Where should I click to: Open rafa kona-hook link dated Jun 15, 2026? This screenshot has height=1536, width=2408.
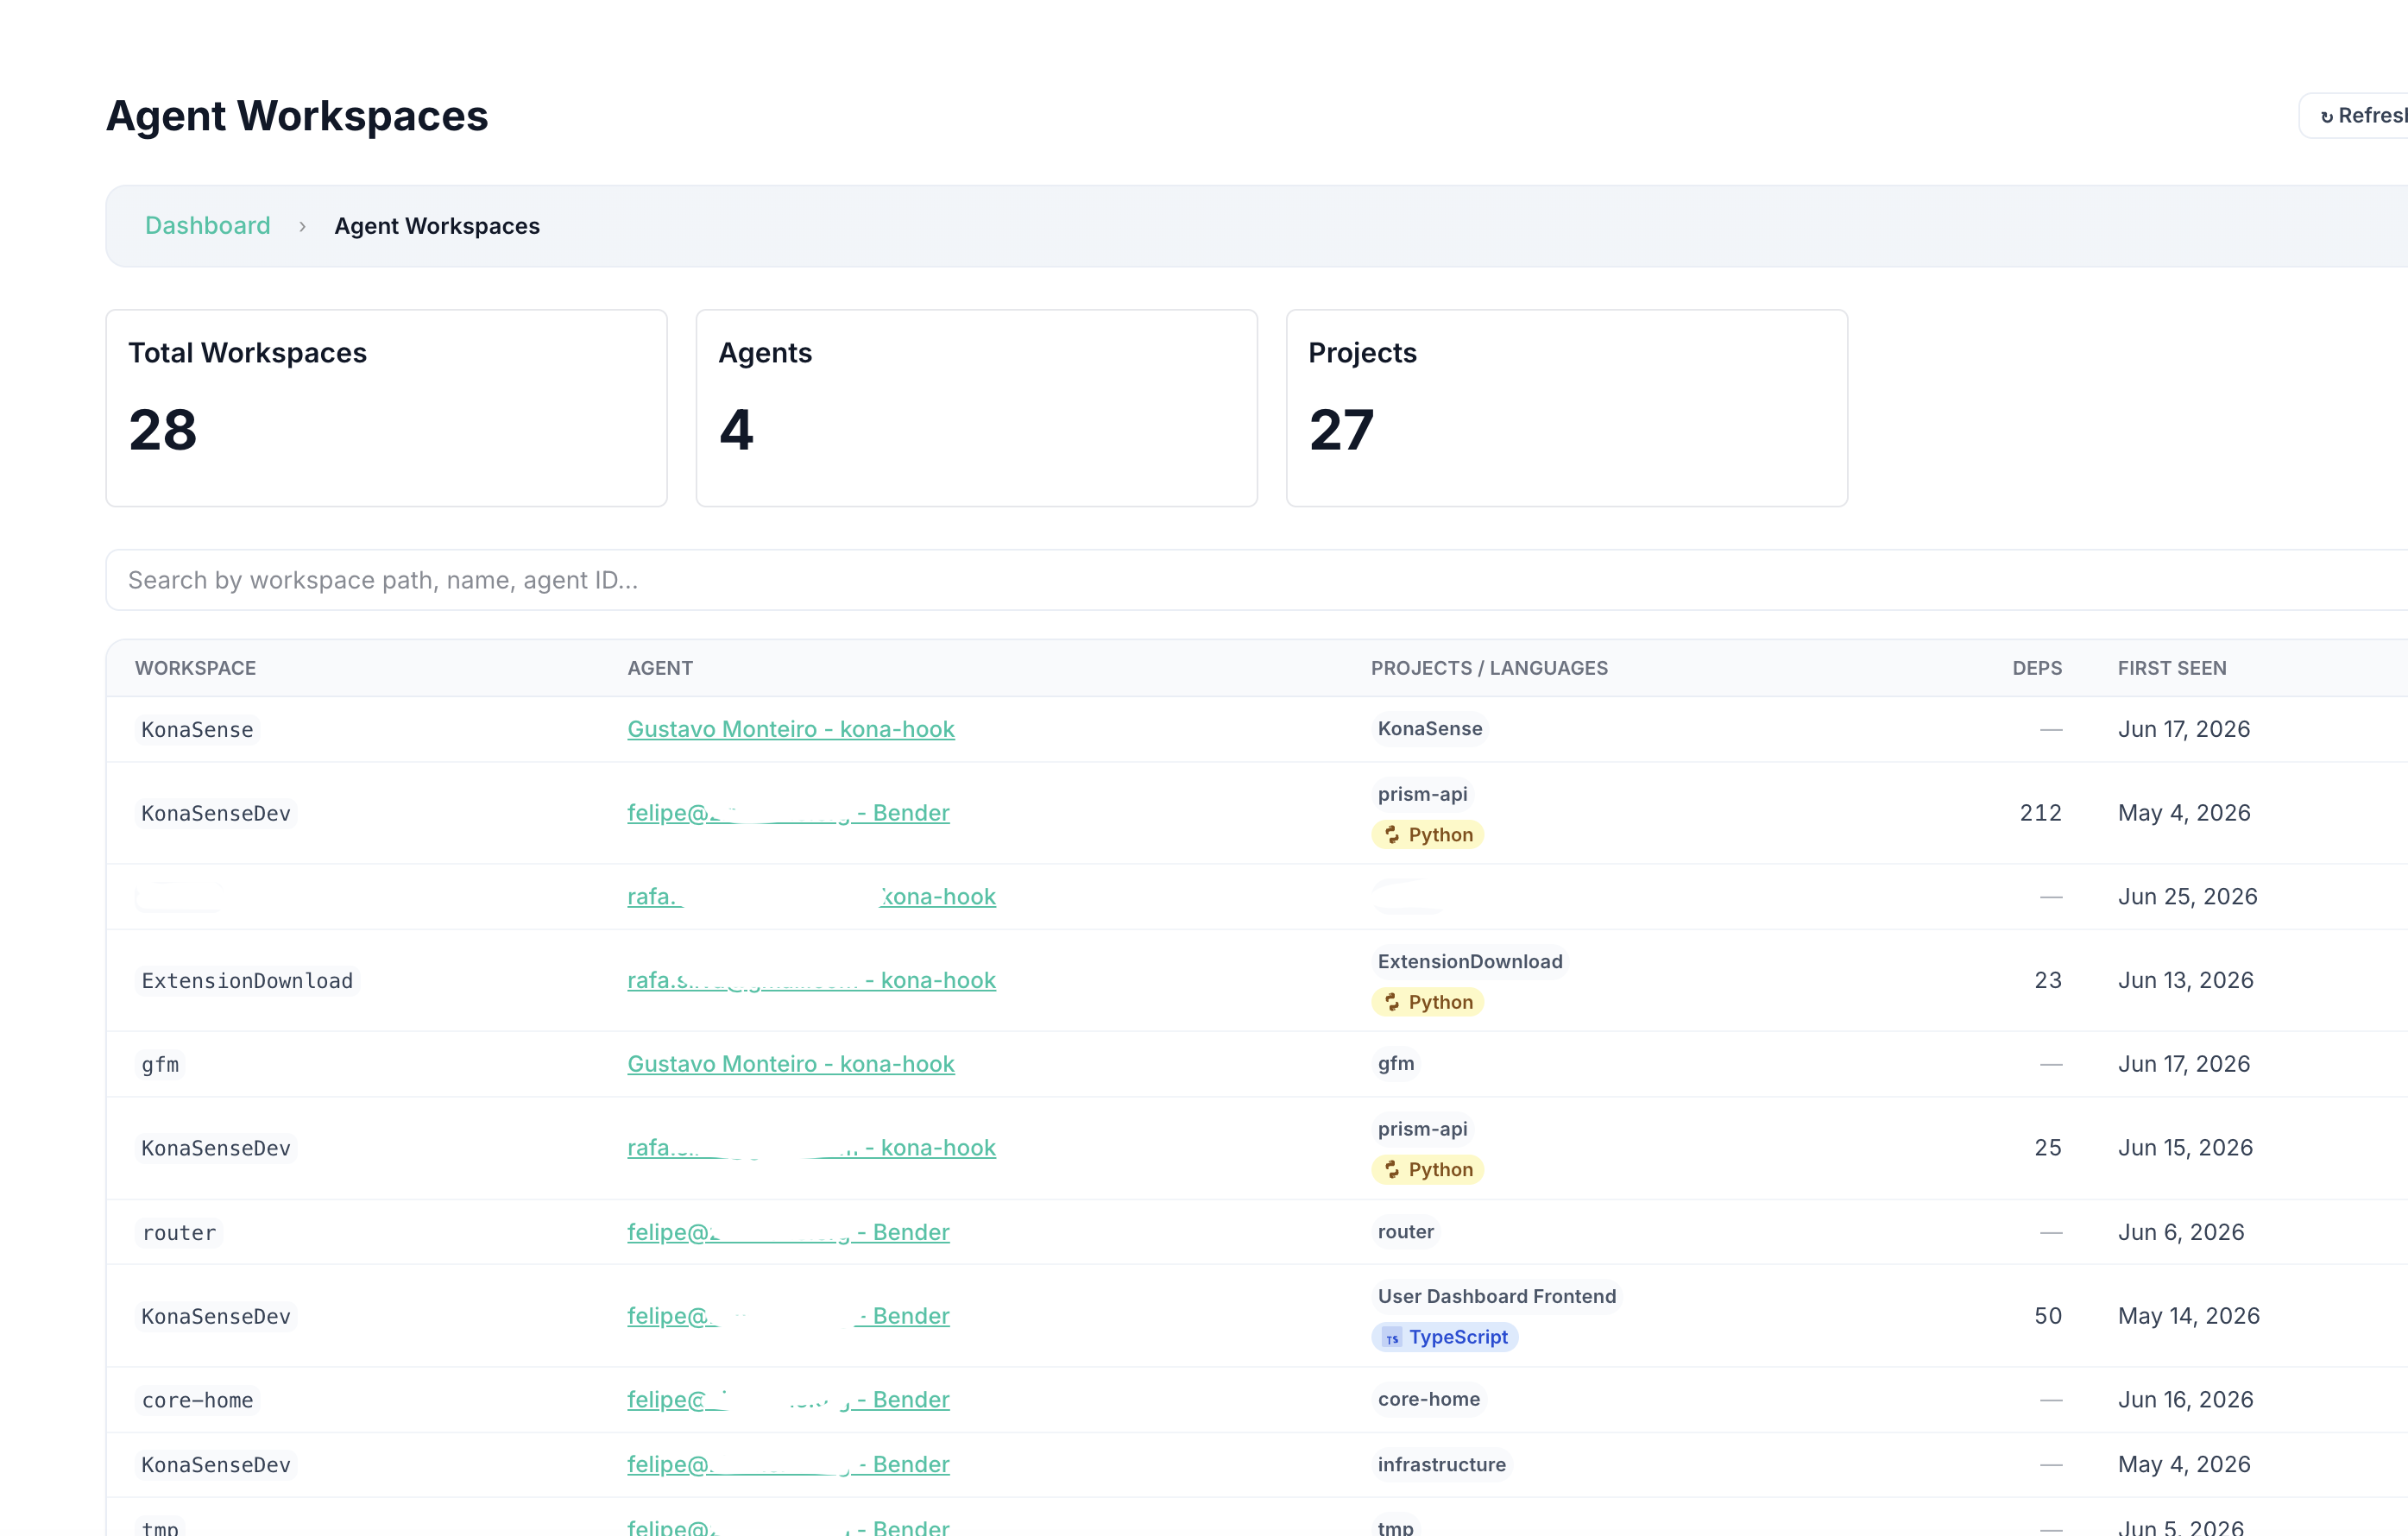point(811,1148)
